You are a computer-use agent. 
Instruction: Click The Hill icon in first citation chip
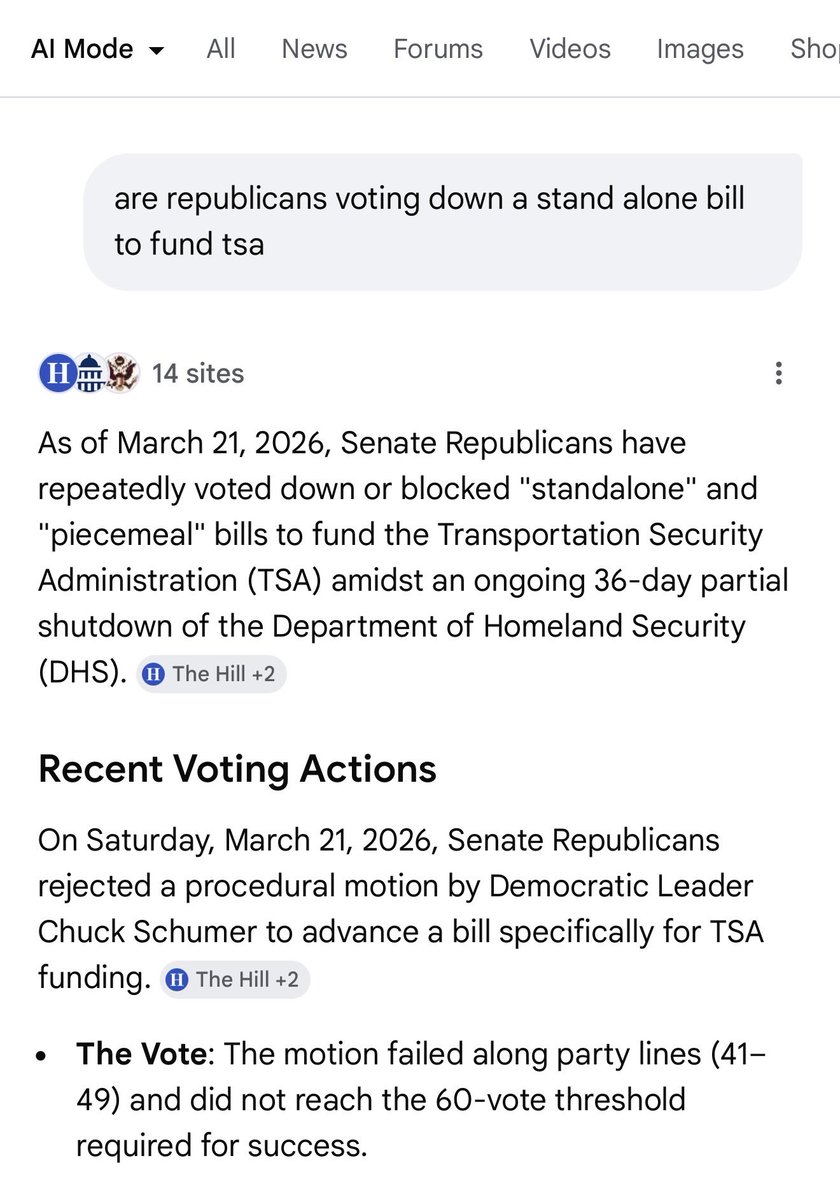pos(155,674)
